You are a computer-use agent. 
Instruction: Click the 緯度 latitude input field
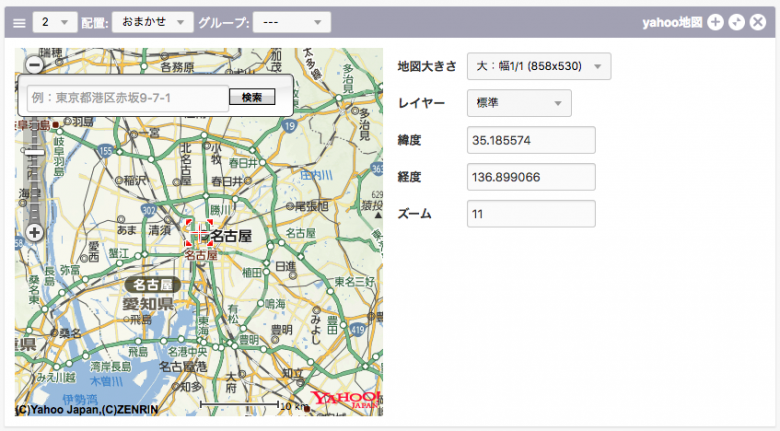(531, 140)
